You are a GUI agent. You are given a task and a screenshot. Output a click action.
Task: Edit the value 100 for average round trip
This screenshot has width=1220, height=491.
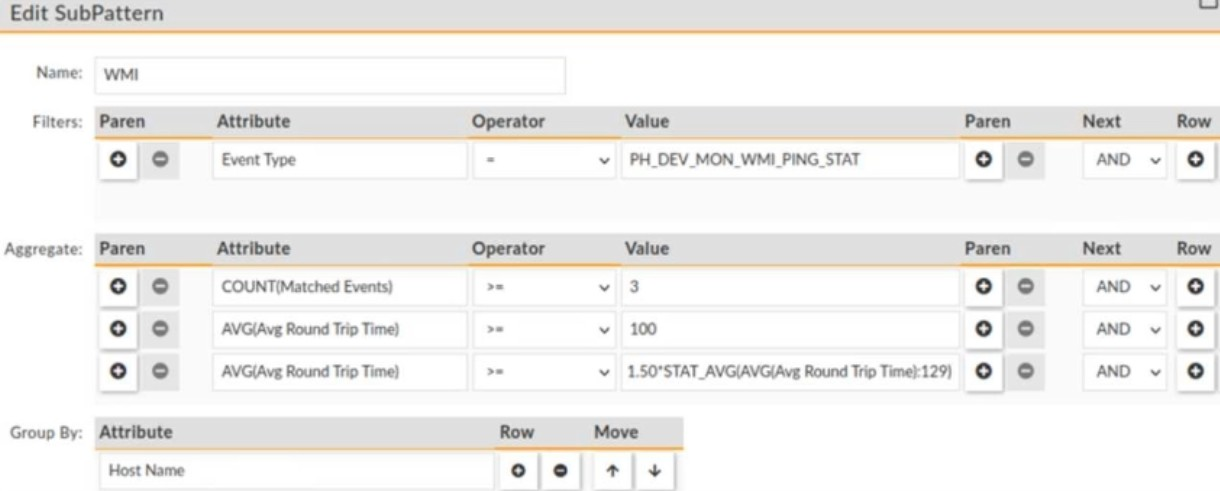[x=788, y=329]
